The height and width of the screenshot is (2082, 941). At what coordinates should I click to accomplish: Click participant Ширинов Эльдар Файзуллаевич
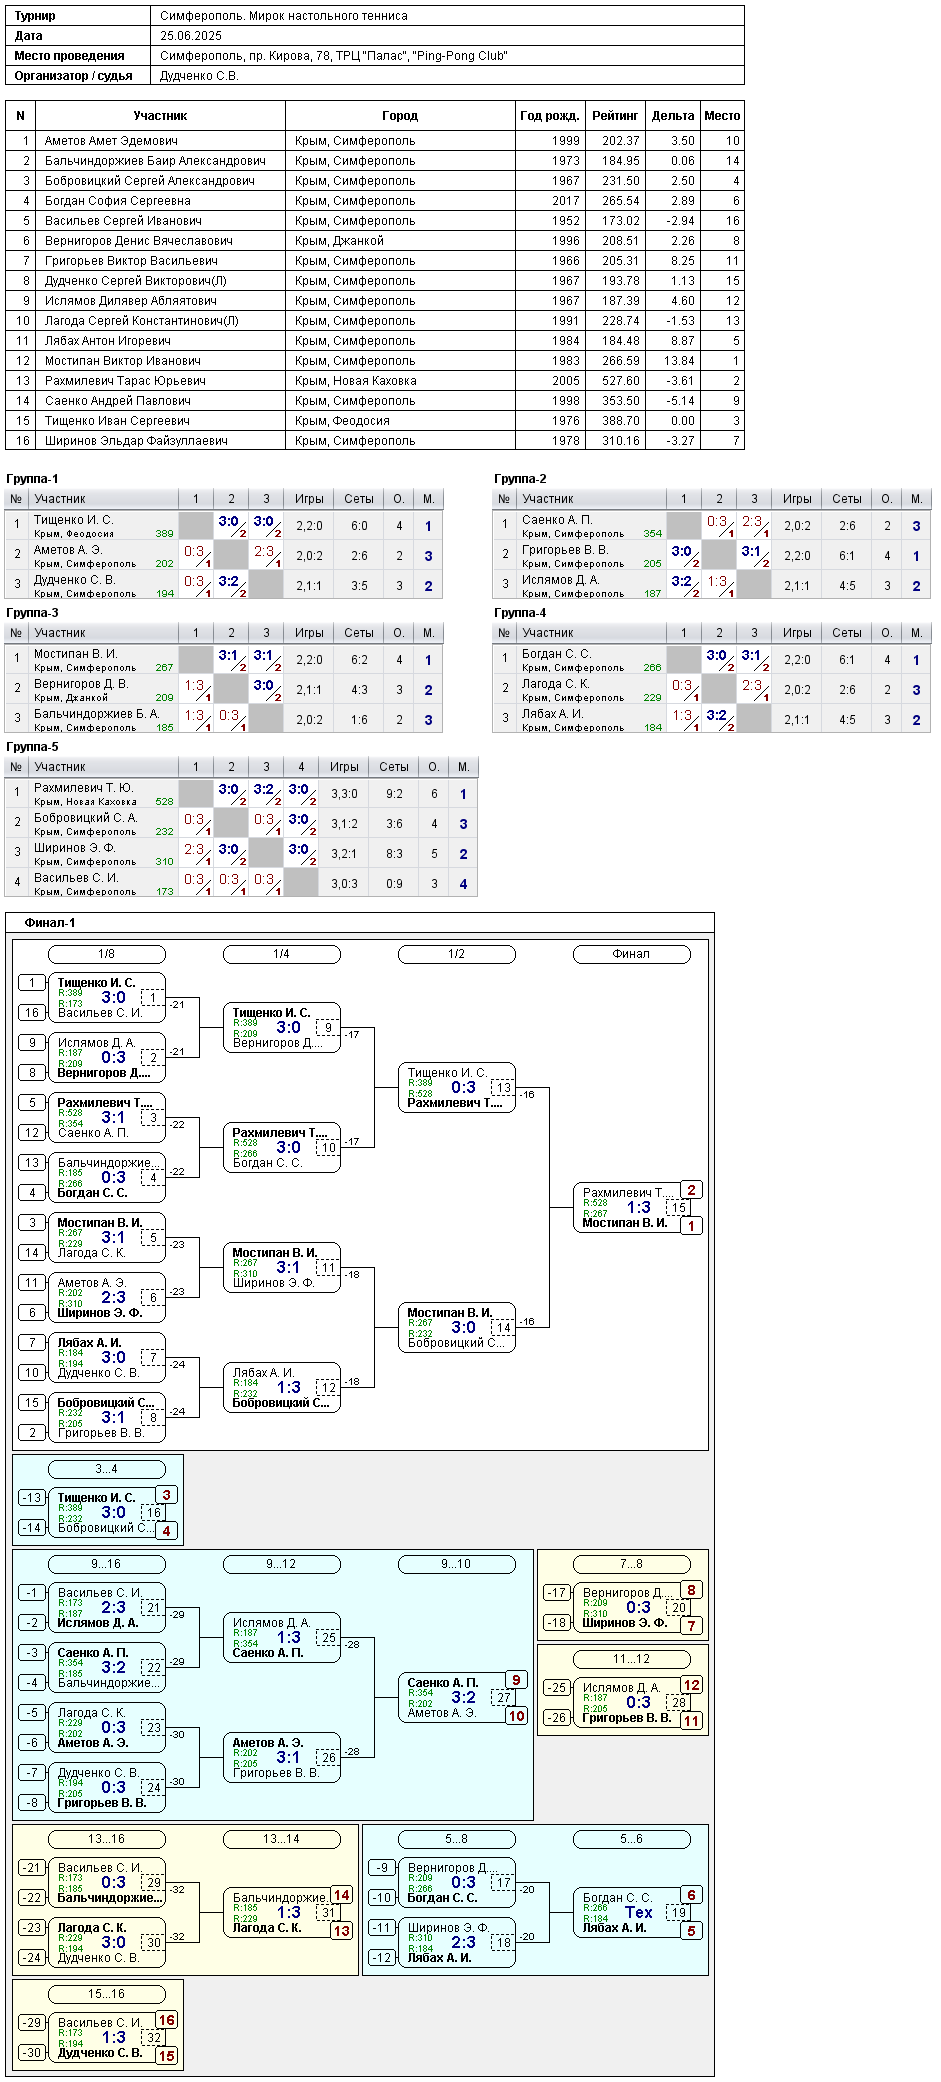coord(136,441)
